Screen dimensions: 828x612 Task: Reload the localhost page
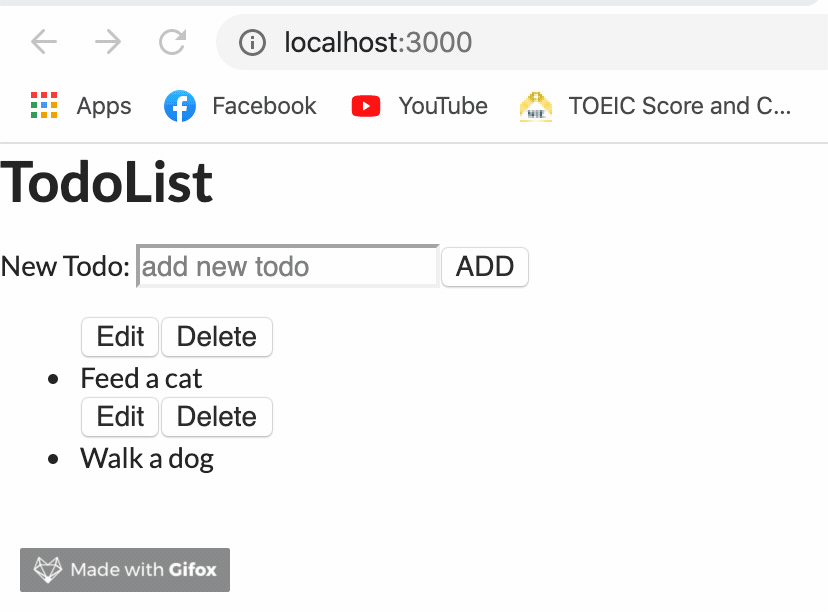[171, 42]
